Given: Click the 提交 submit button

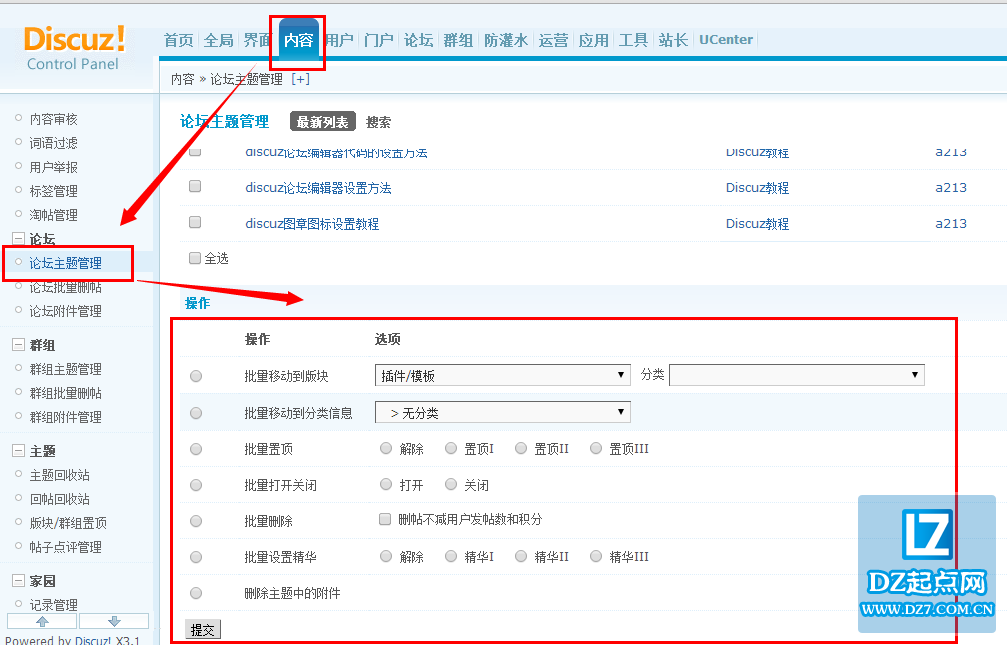Looking at the screenshot, I should [x=202, y=630].
